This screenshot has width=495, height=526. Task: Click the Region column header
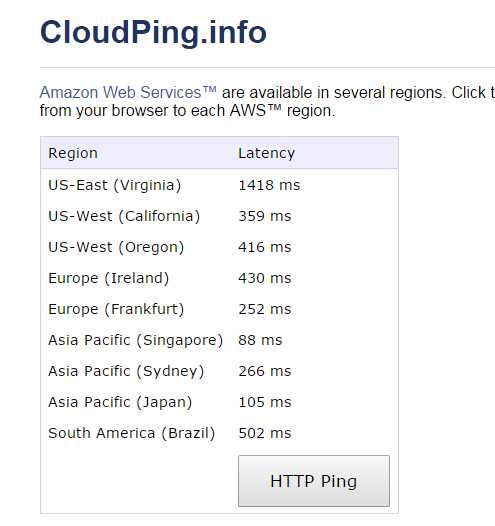tap(73, 153)
